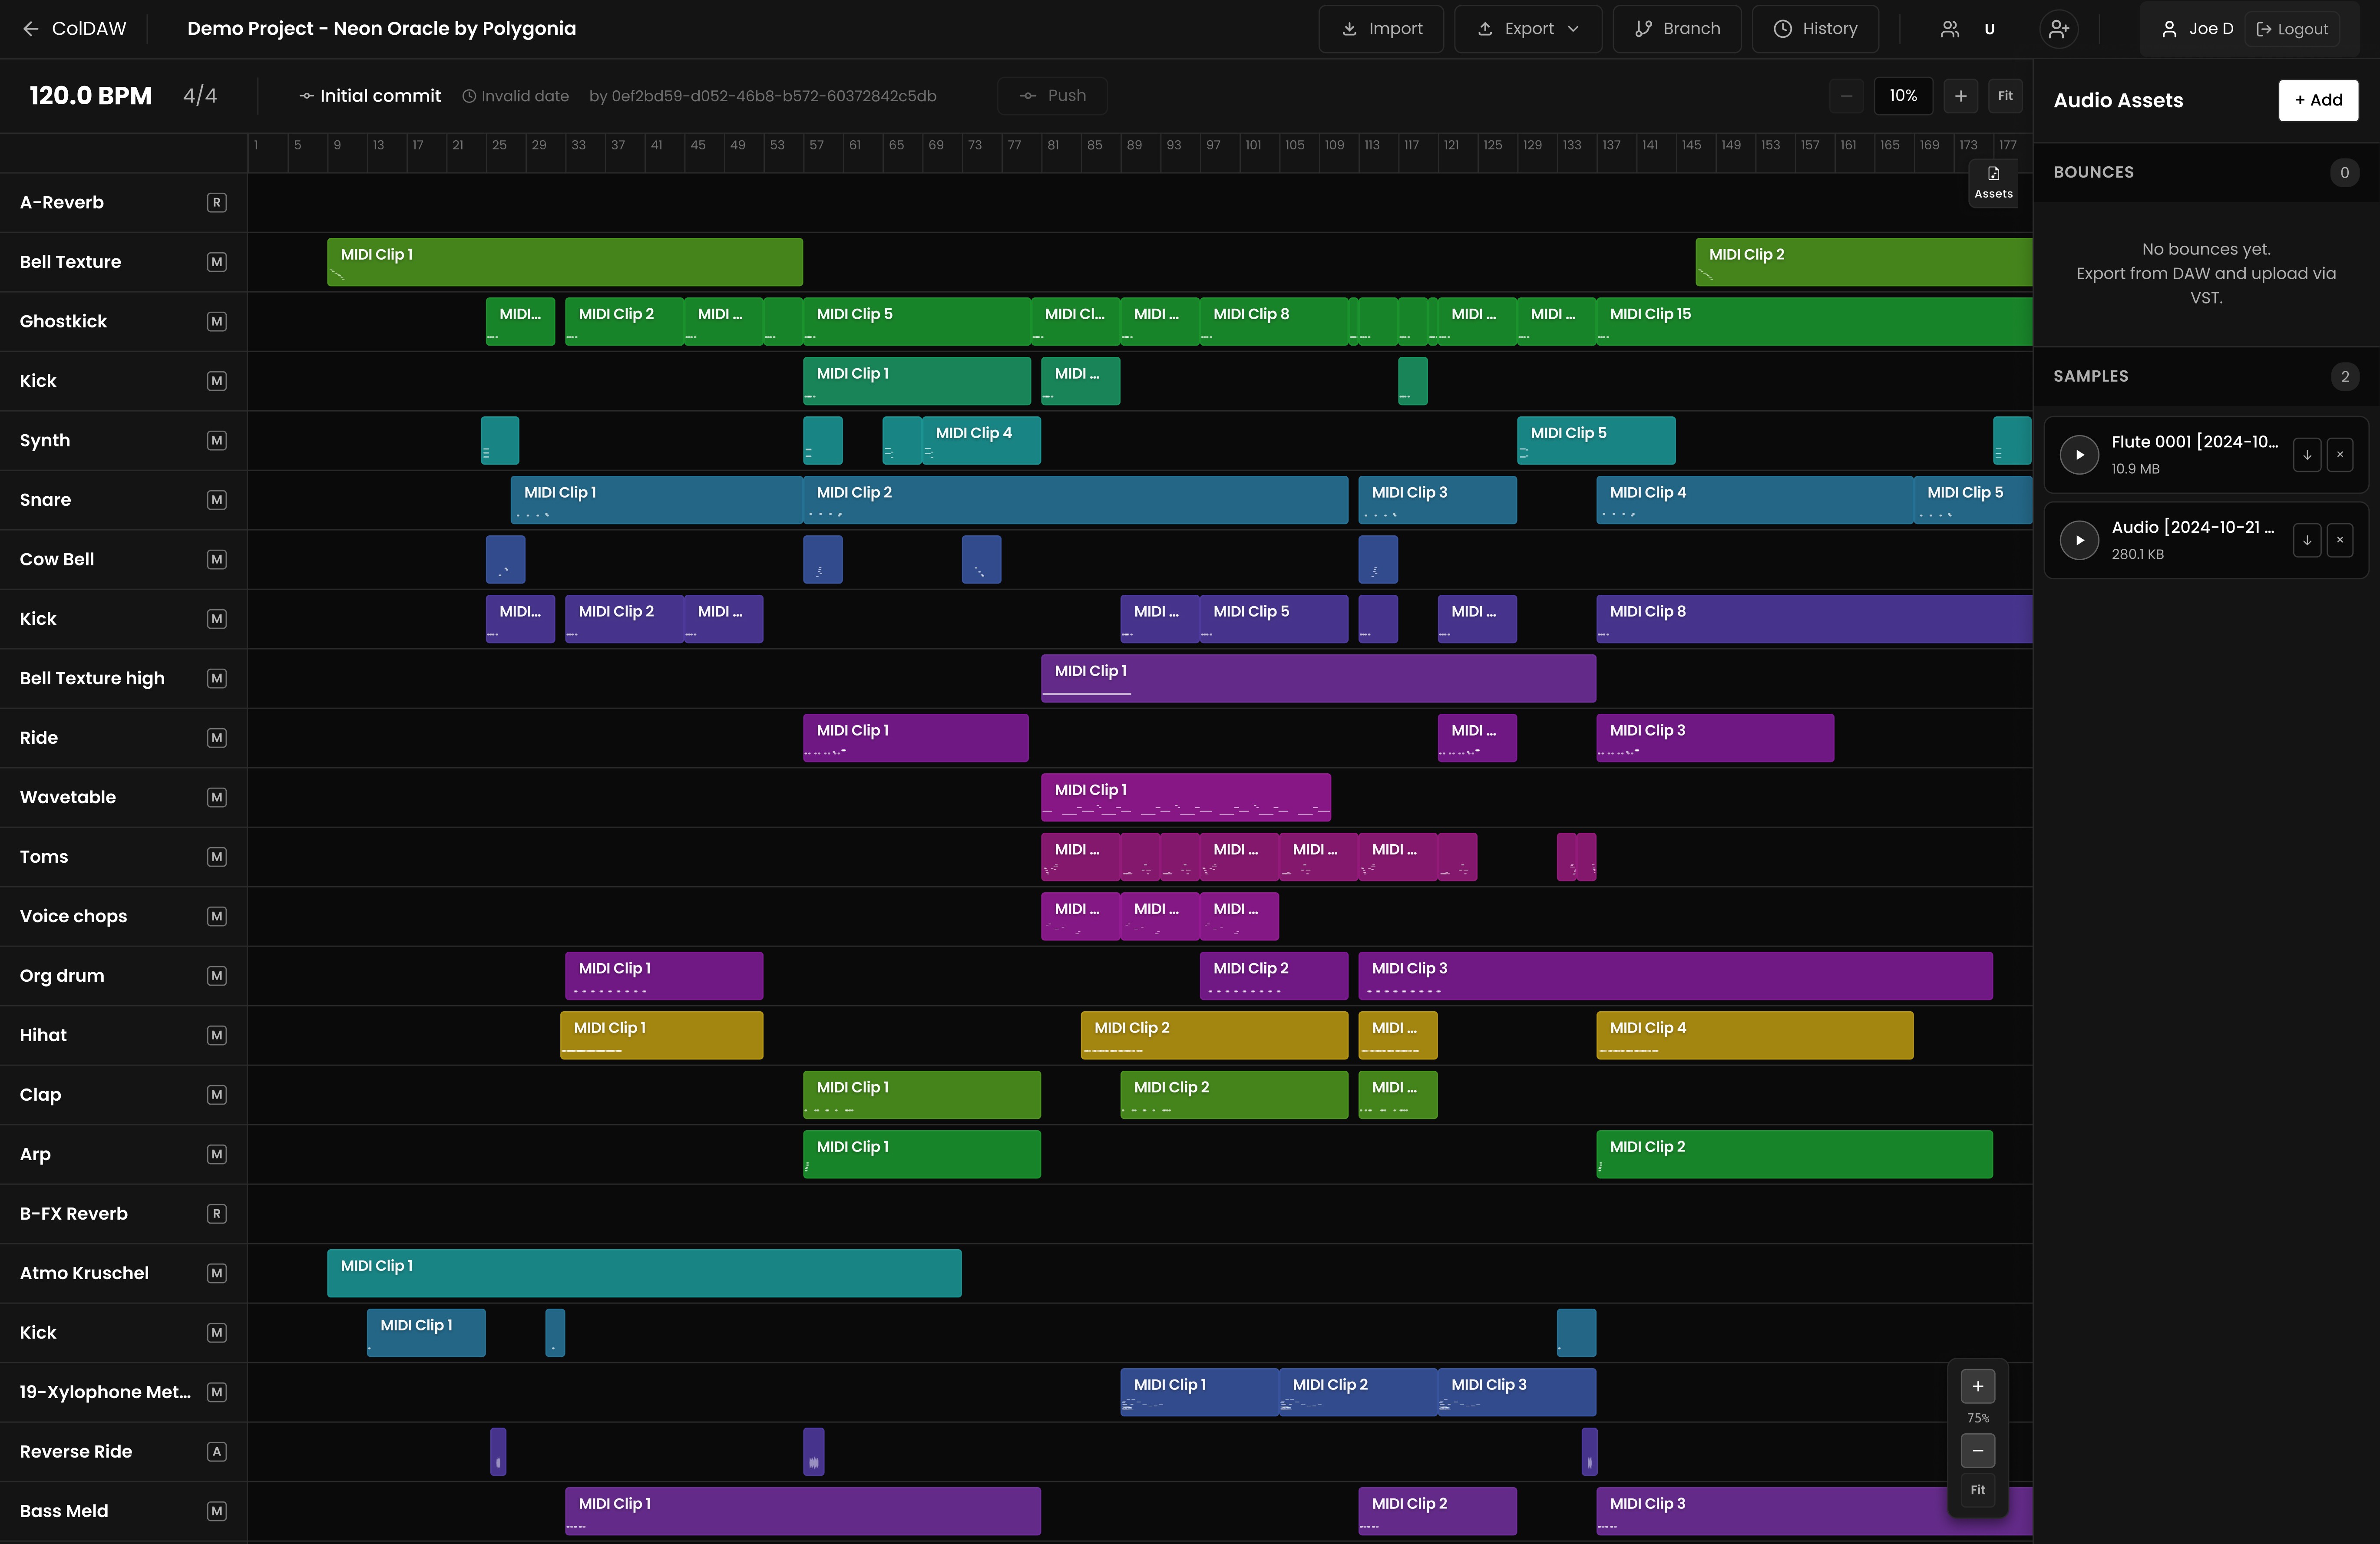Image resolution: width=2380 pixels, height=1544 pixels.
Task: Increase horizontal zoom with plus button
Action: 1960,96
